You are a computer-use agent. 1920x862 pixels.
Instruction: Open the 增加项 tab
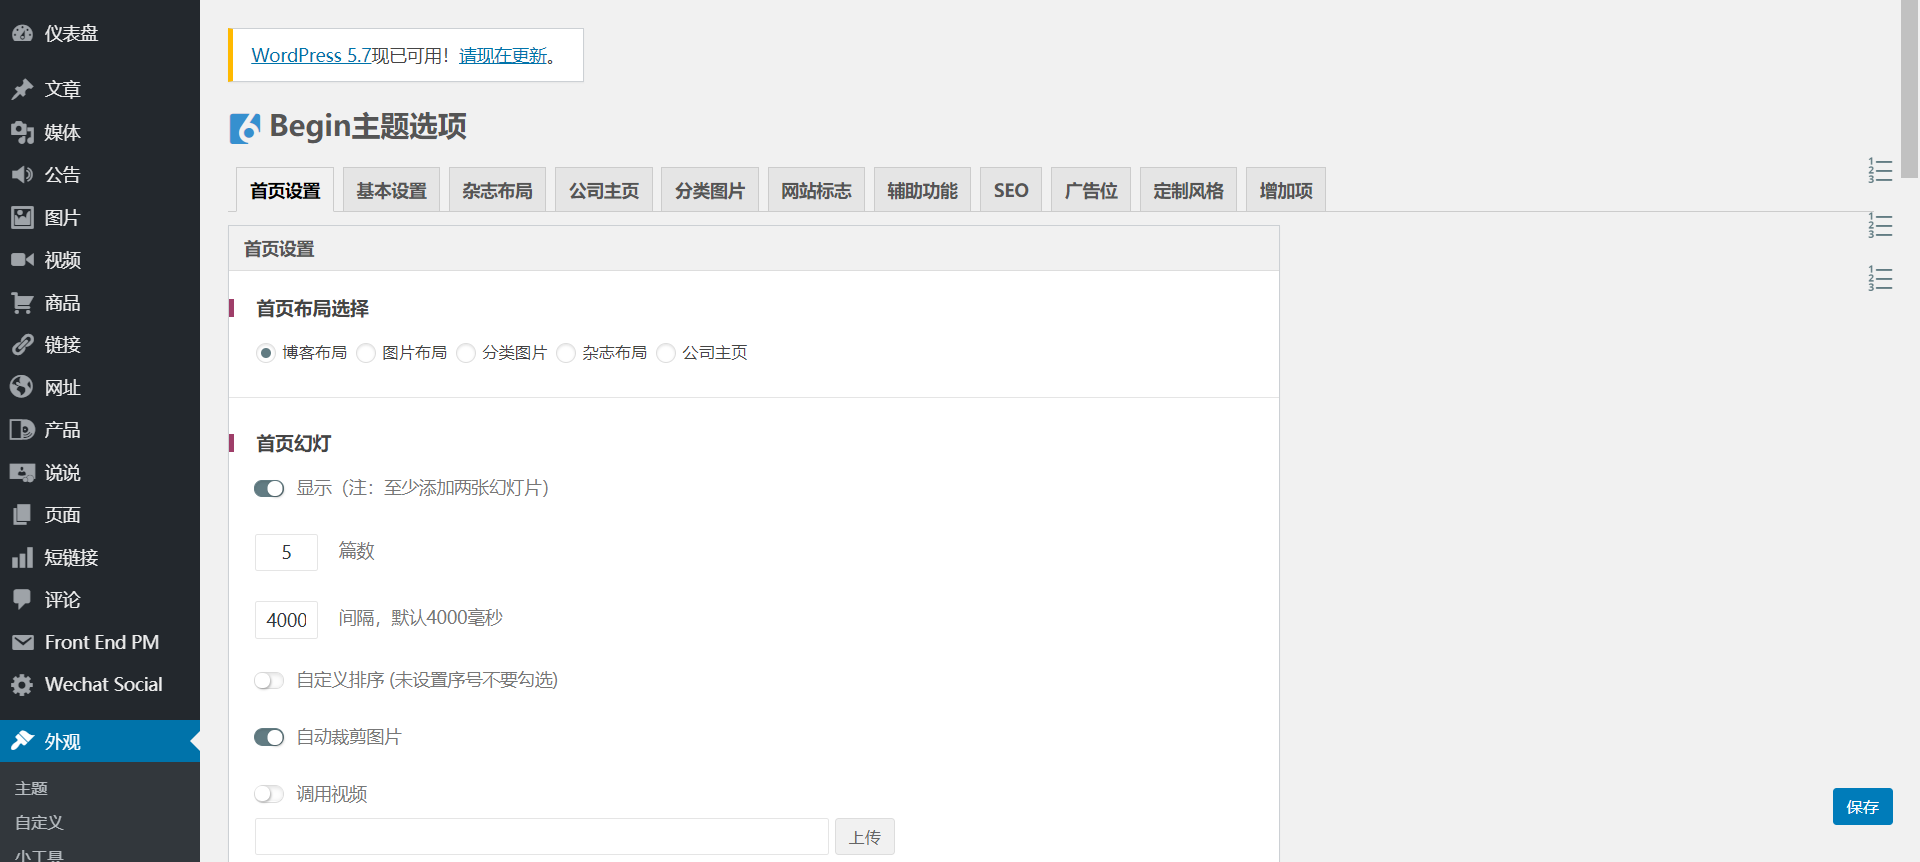point(1286,190)
